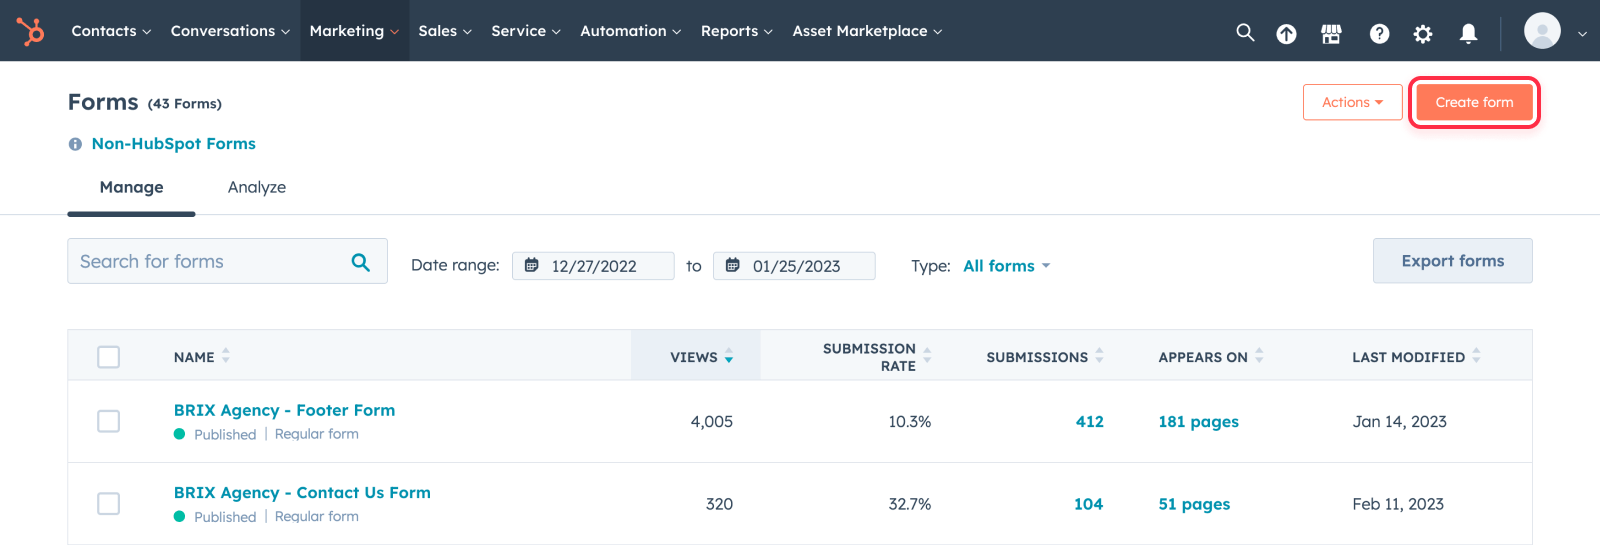The image size is (1600, 545).
Task: Select the BRIX Agency - Footer Form checkbox
Action: point(109,421)
